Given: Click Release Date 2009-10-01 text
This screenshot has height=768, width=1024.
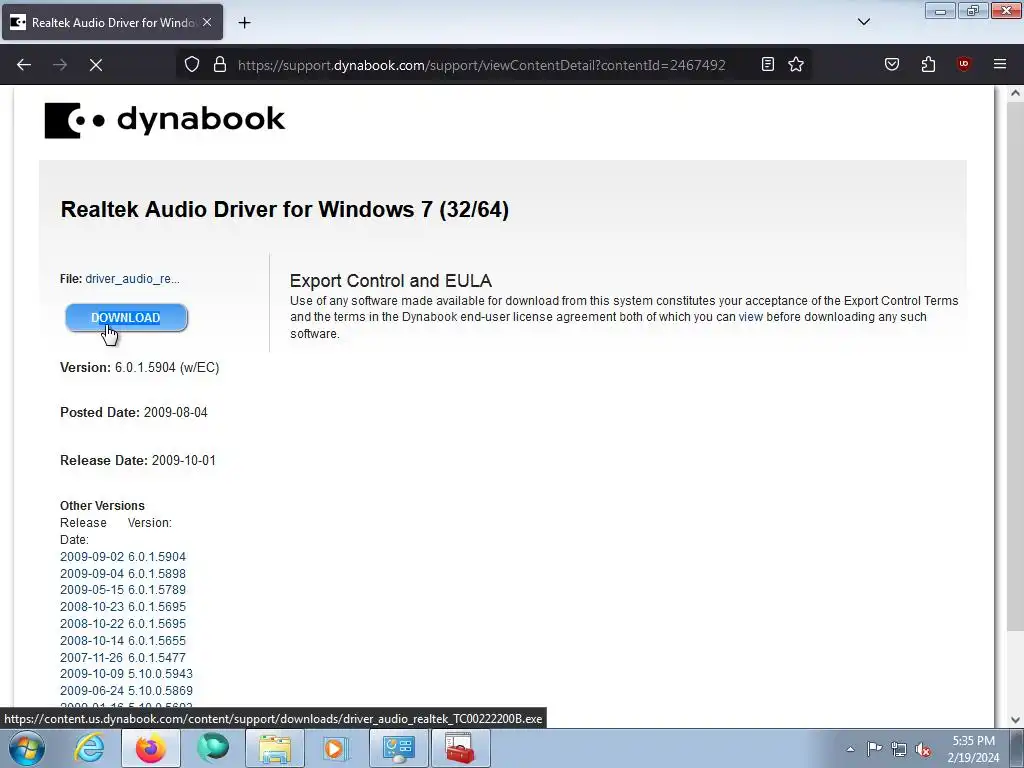Looking at the screenshot, I should [138, 460].
